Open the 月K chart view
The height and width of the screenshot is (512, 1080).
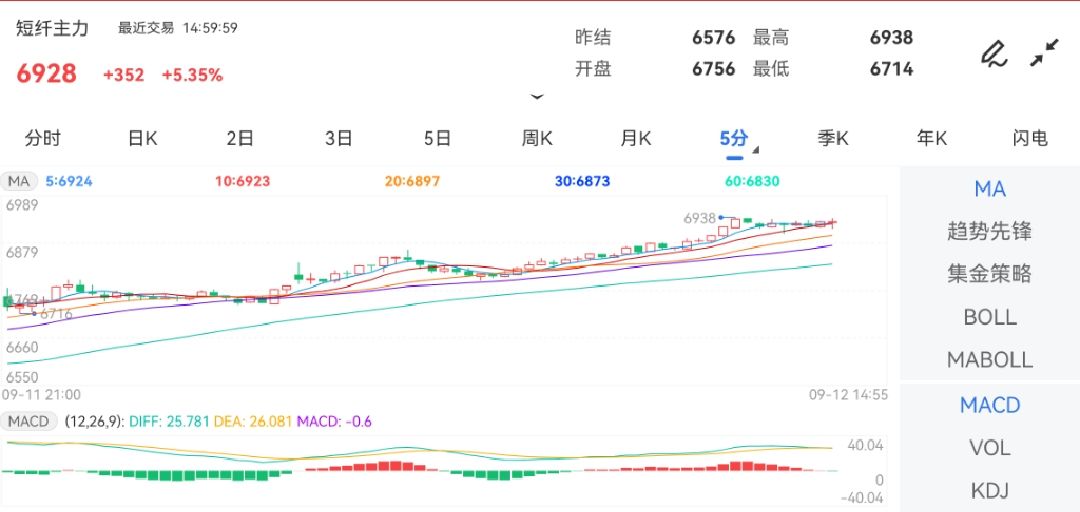636,138
